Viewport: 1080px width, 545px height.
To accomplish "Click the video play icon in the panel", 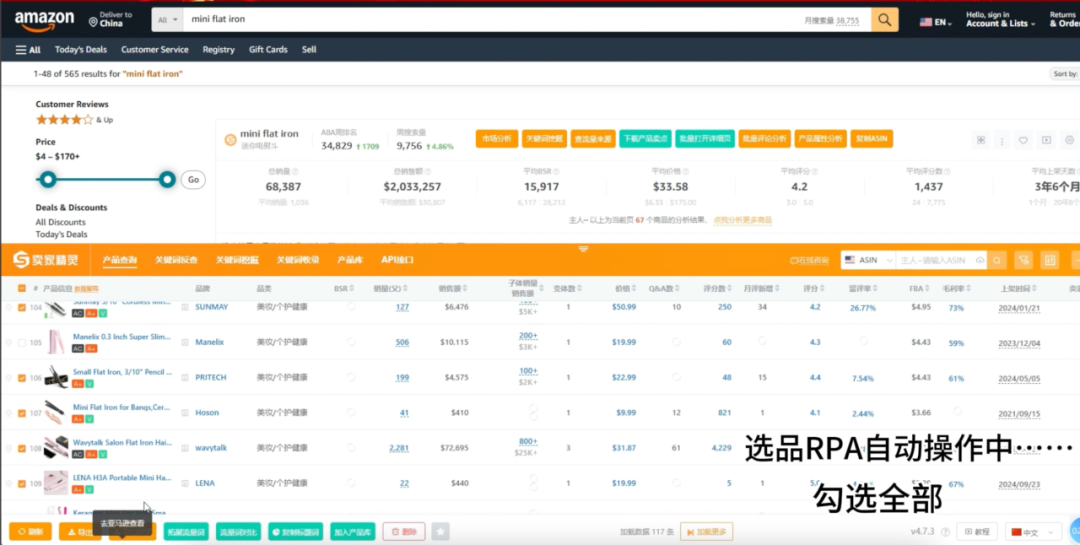I will tap(1046, 140).
